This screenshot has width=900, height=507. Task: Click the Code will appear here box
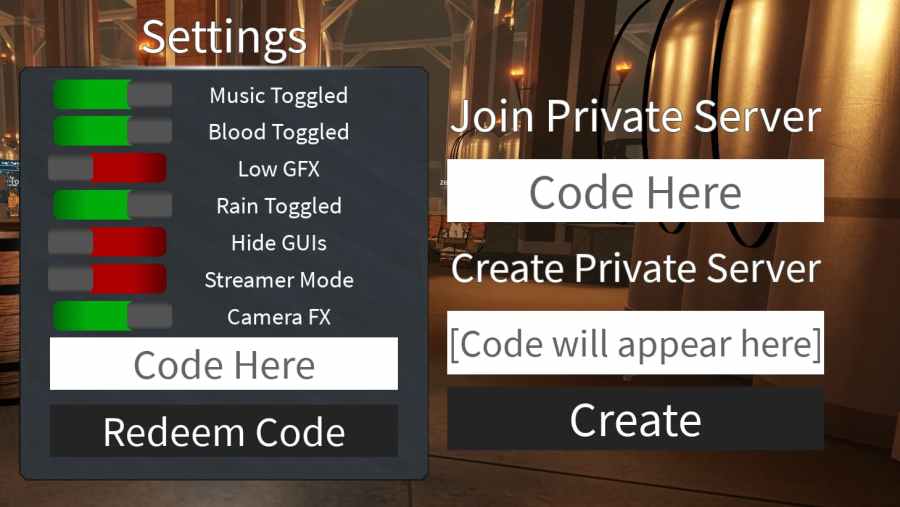tap(635, 343)
